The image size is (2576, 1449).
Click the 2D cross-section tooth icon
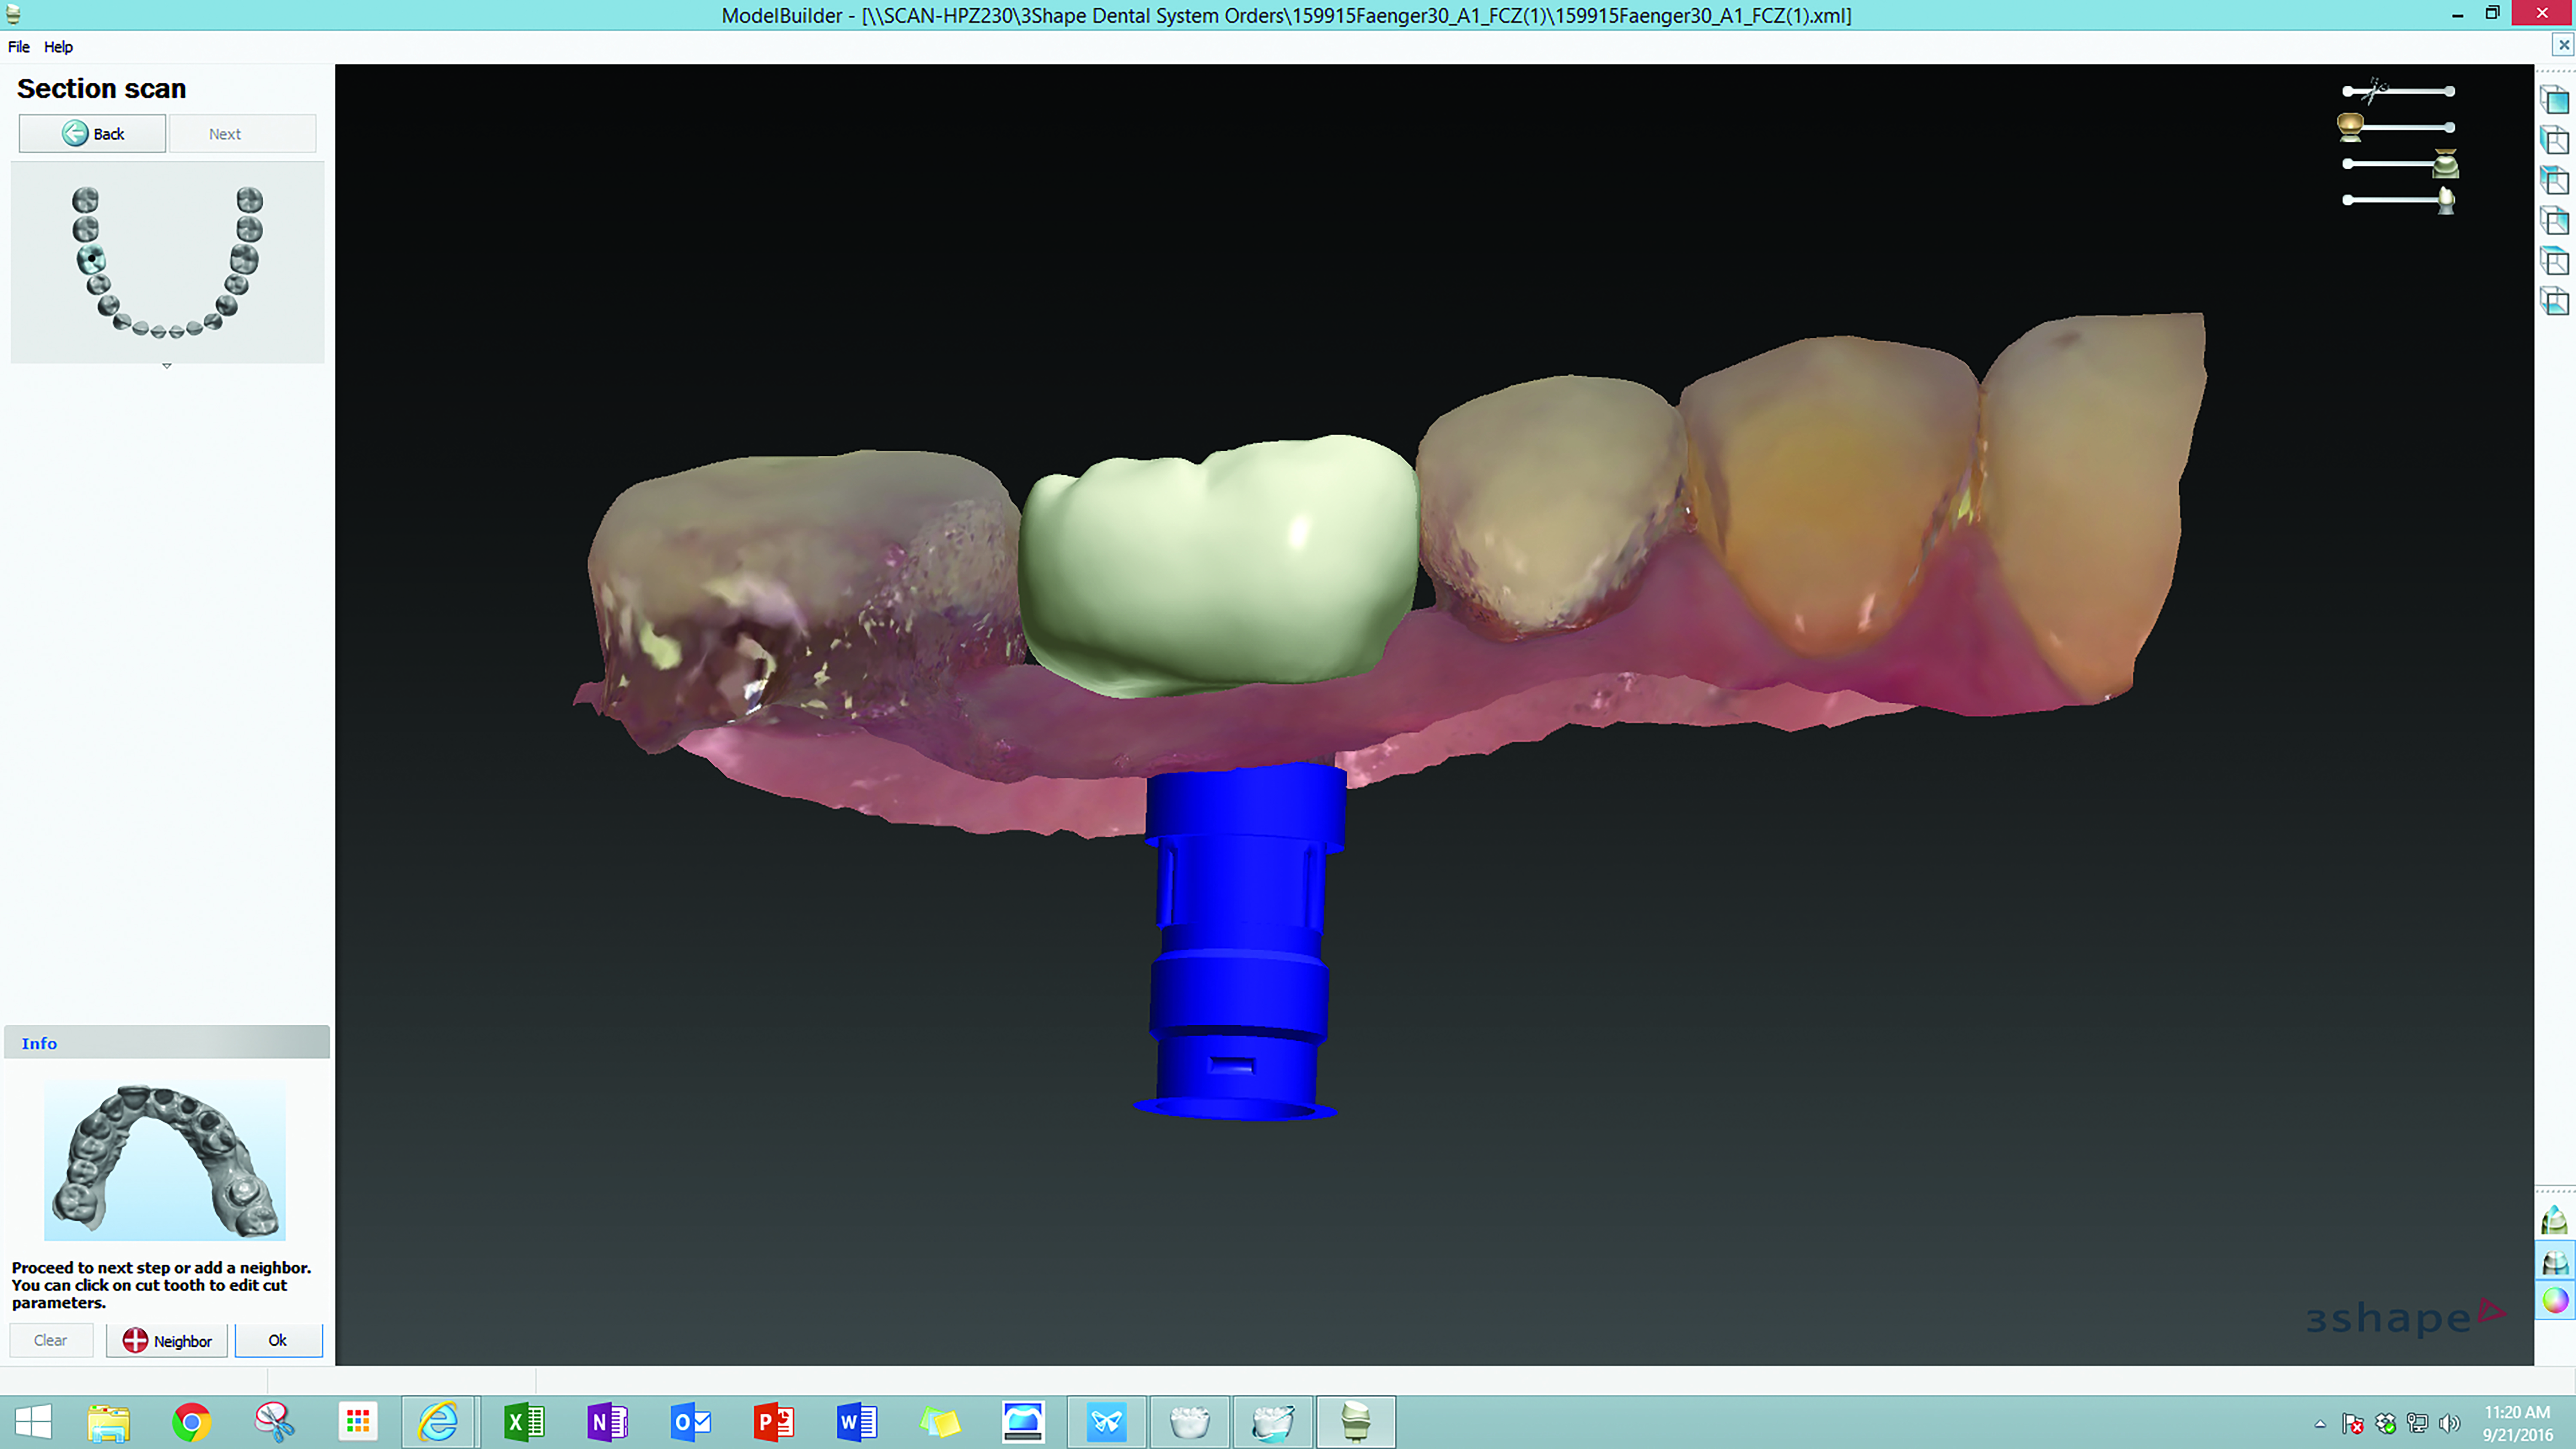coord(2554,1221)
